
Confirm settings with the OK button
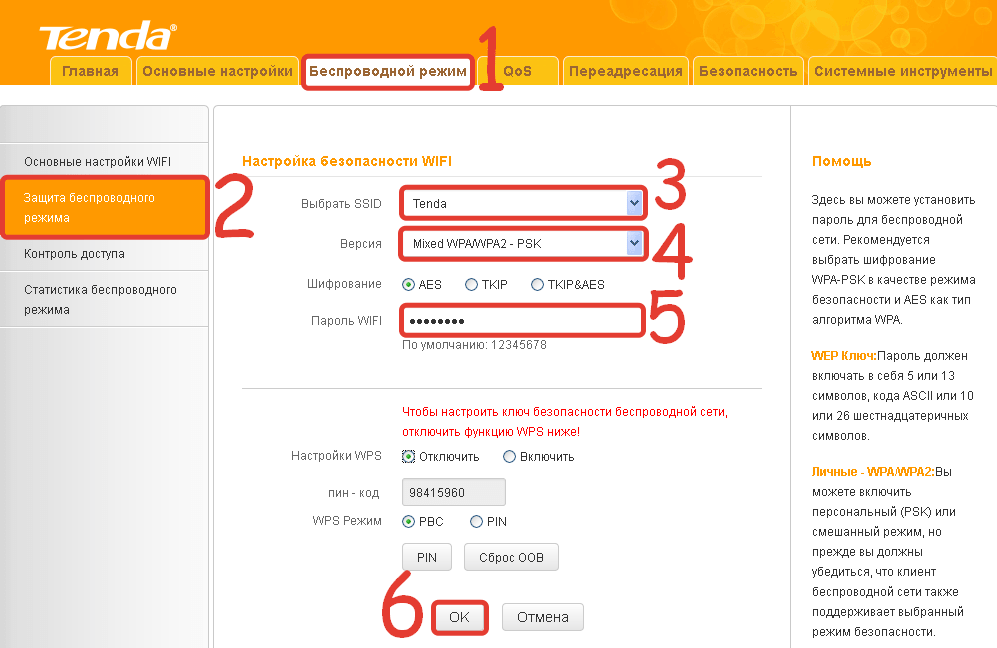click(459, 617)
